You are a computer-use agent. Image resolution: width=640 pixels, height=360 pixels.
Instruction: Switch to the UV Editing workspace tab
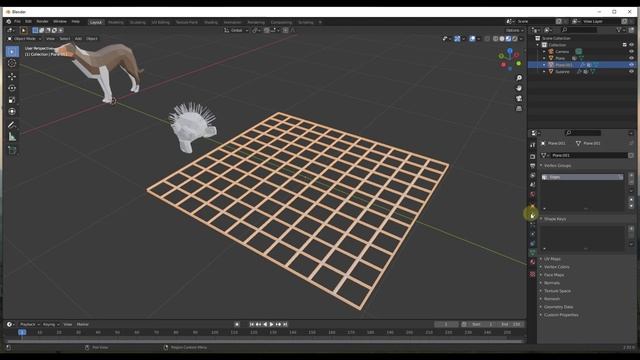pos(160,22)
